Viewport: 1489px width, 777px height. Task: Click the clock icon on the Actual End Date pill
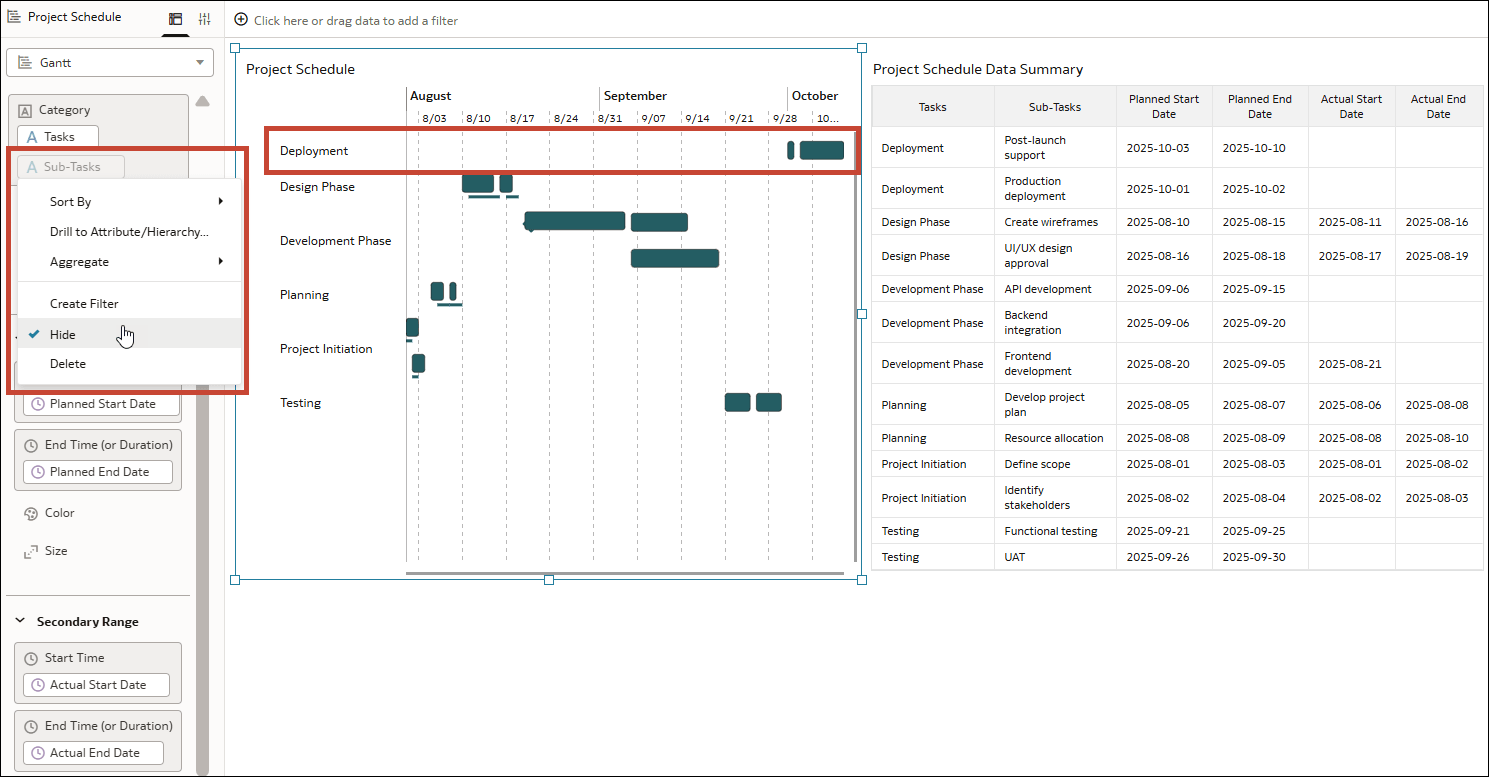[37, 752]
